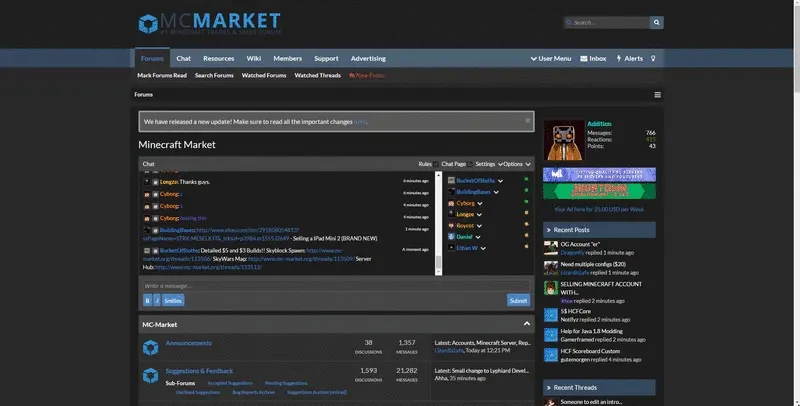Click the chat box vertical scrollbar
This screenshot has height=406, width=800.
click(438, 223)
